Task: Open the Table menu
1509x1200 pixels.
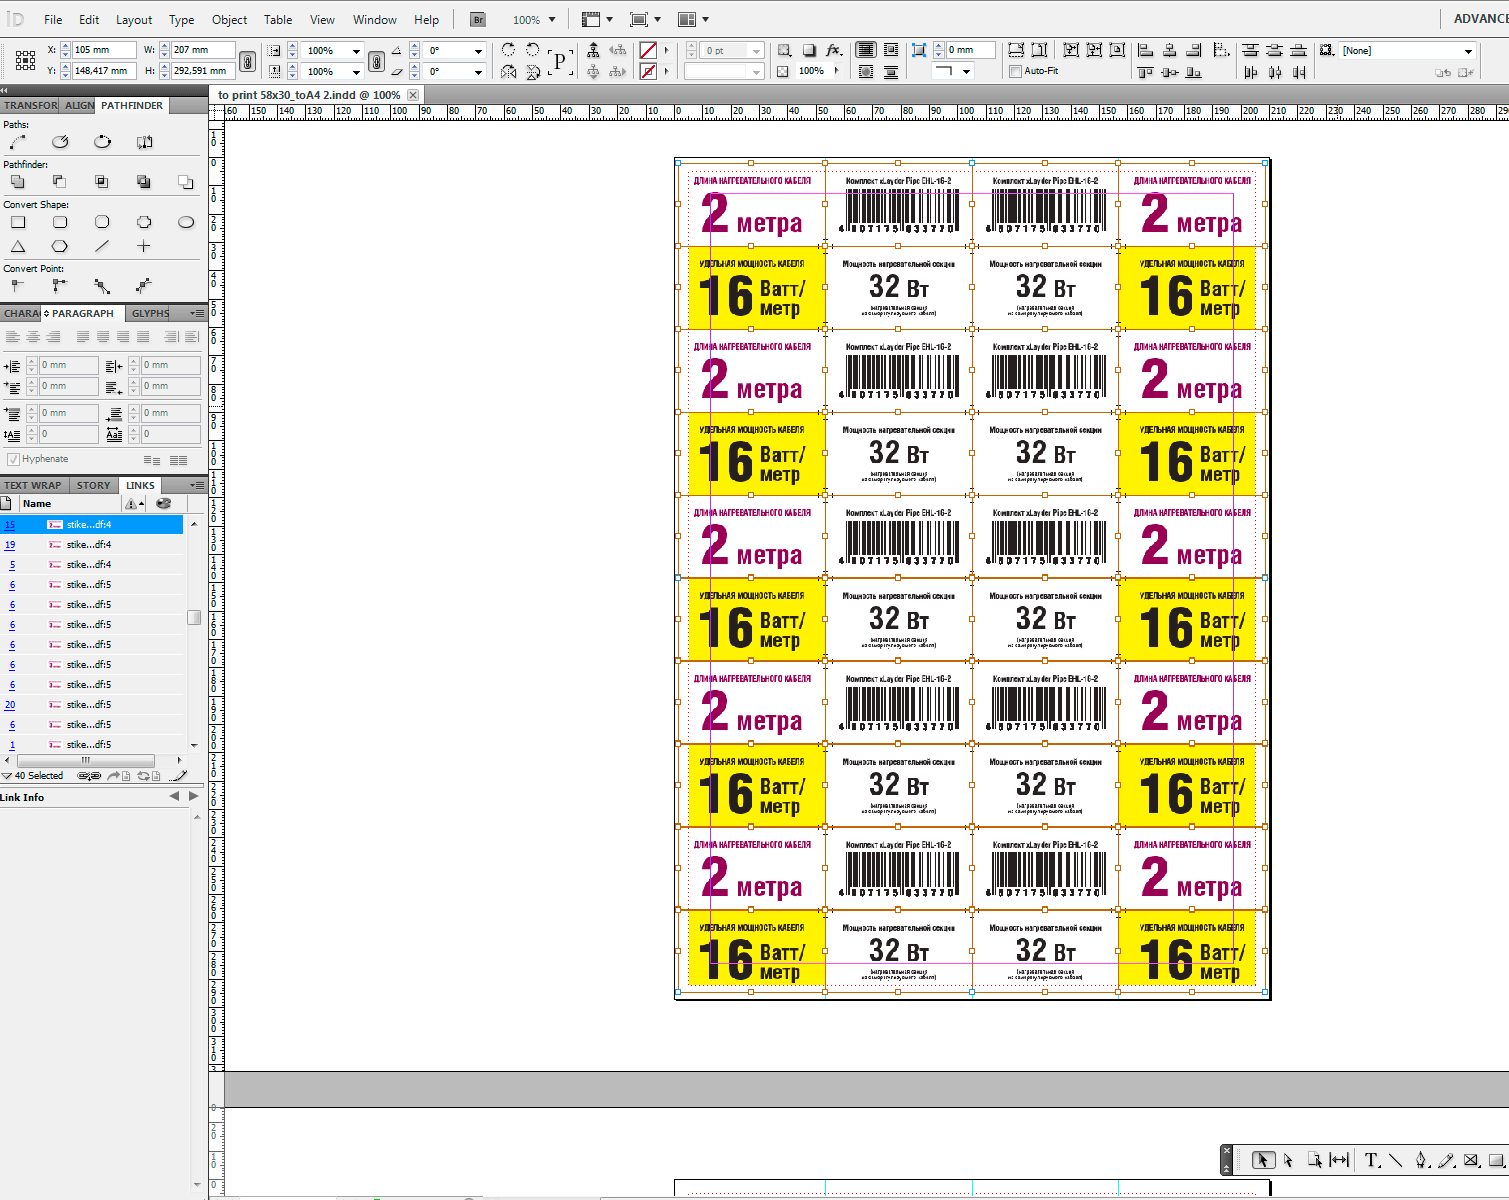Action: pos(278,19)
